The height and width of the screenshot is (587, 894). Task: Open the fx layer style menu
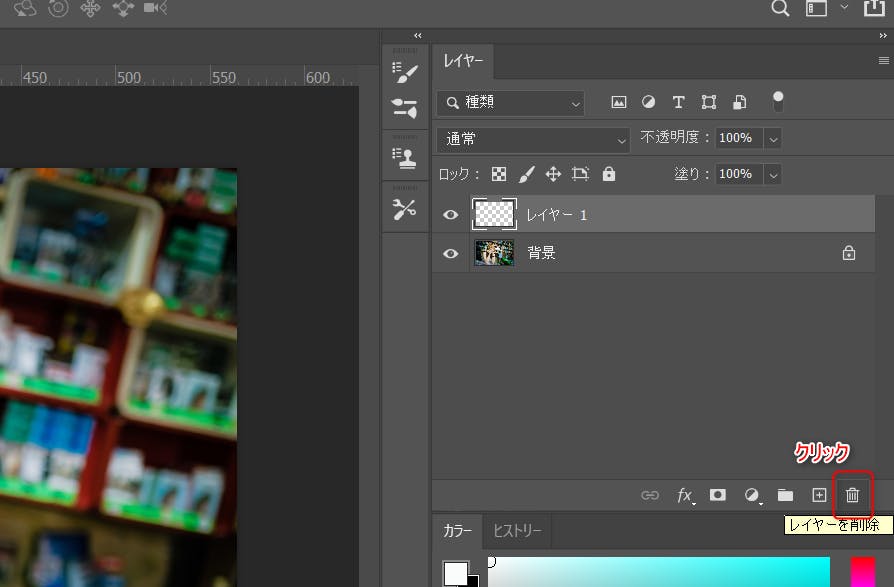(x=685, y=495)
